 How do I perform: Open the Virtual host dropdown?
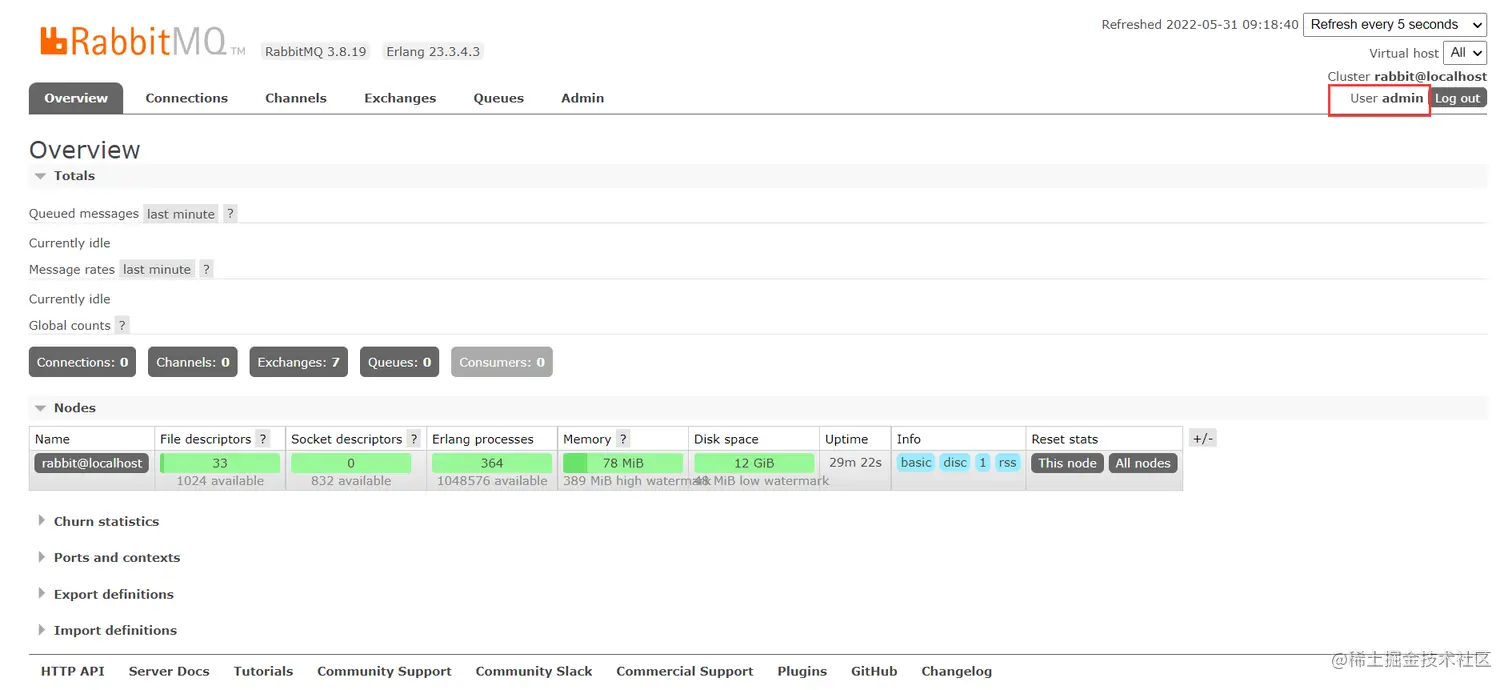(x=1465, y=53)
